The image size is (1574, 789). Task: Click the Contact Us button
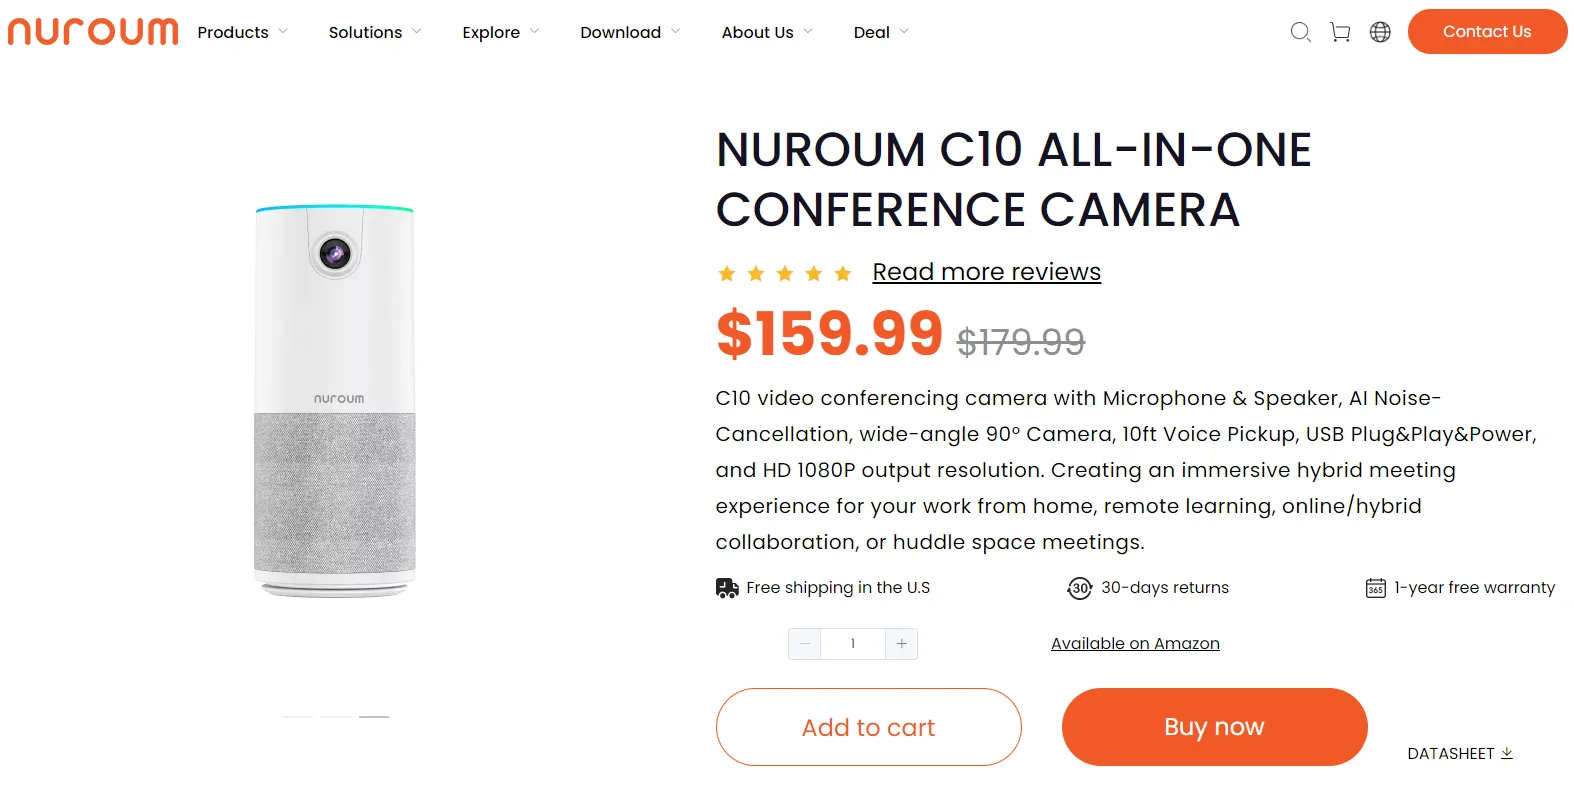click(x=1486, y=32)
